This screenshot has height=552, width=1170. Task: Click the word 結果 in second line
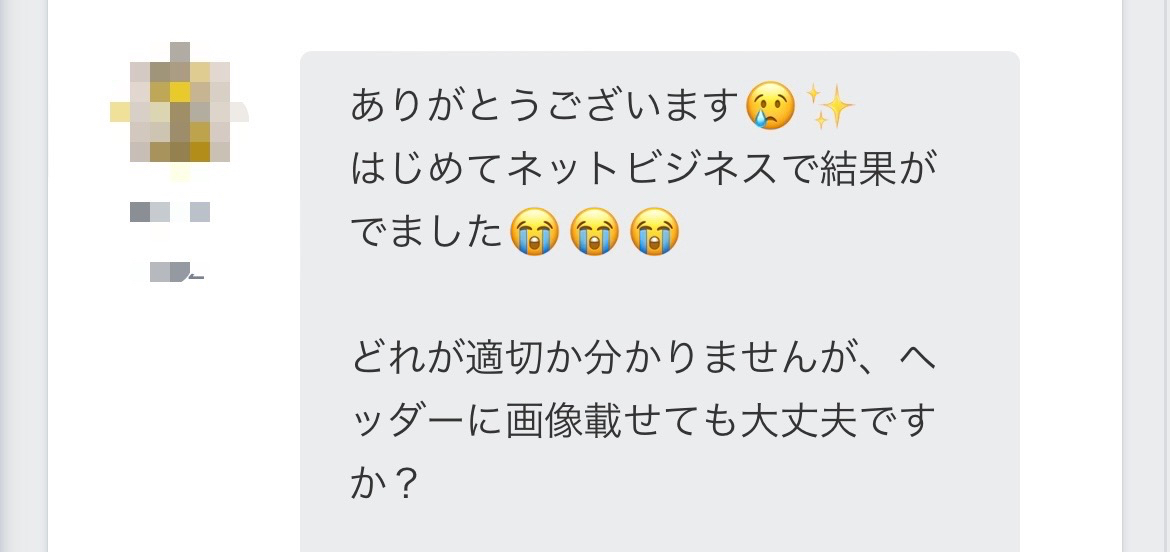858,169
